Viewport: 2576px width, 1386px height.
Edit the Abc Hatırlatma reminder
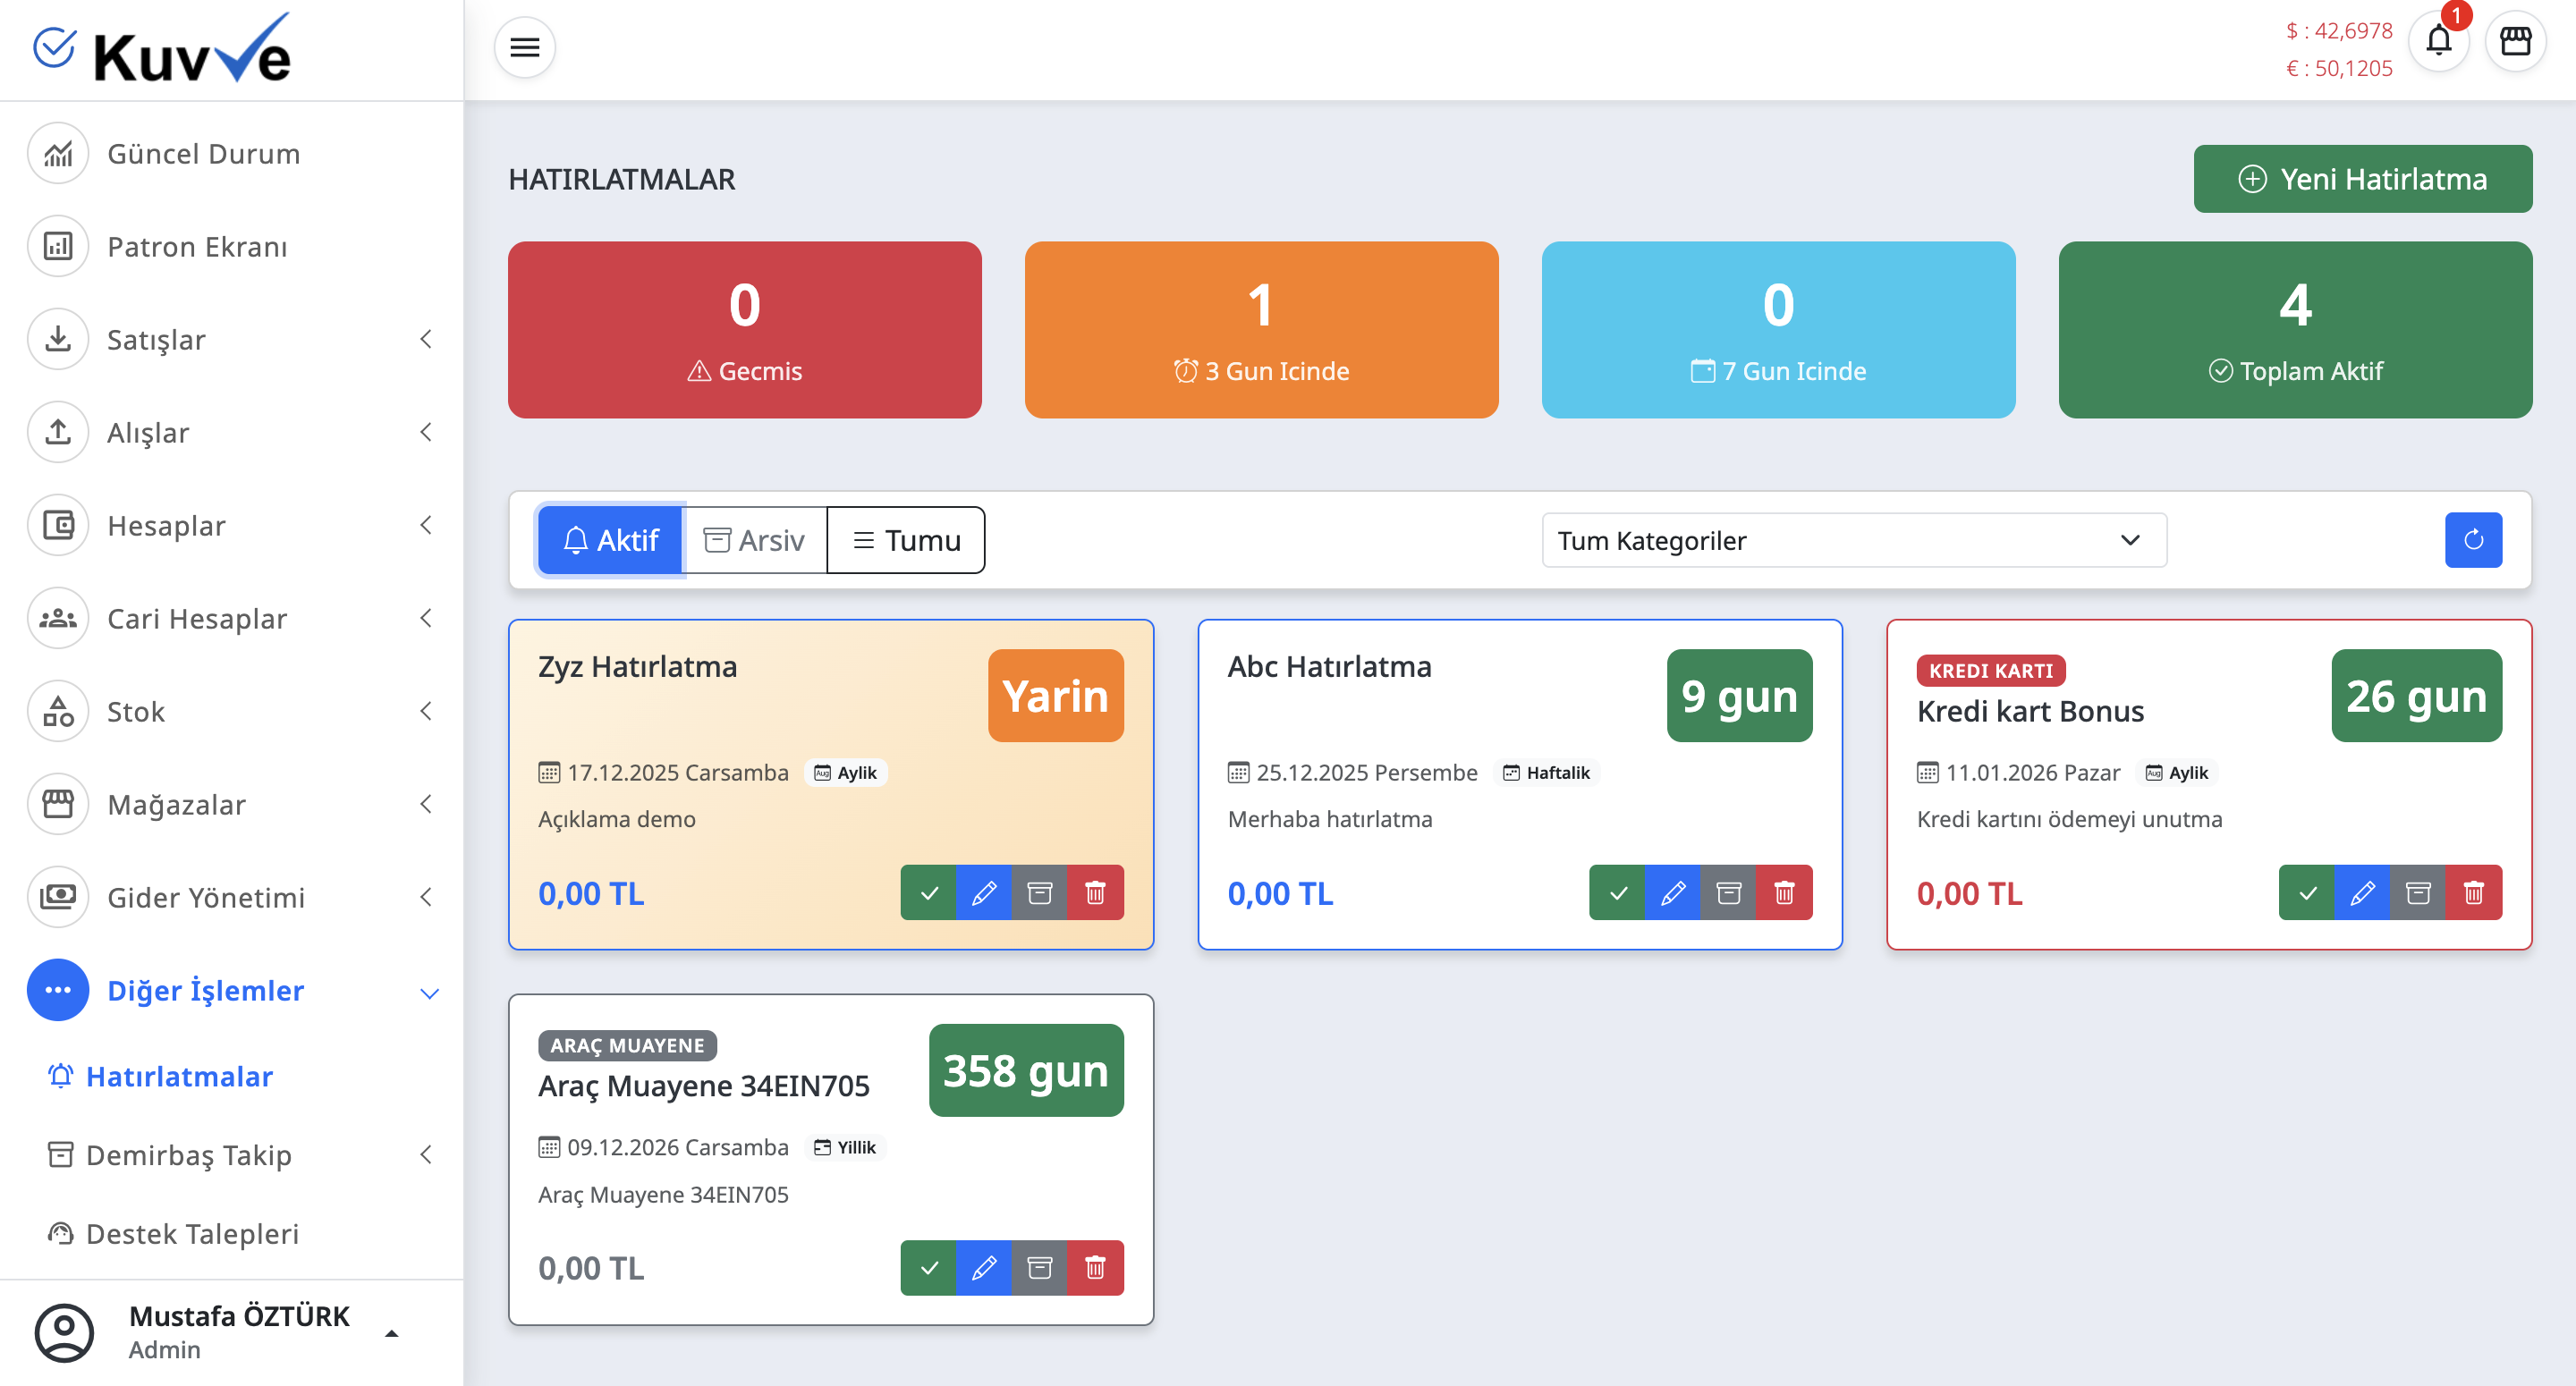(1673, 892)
